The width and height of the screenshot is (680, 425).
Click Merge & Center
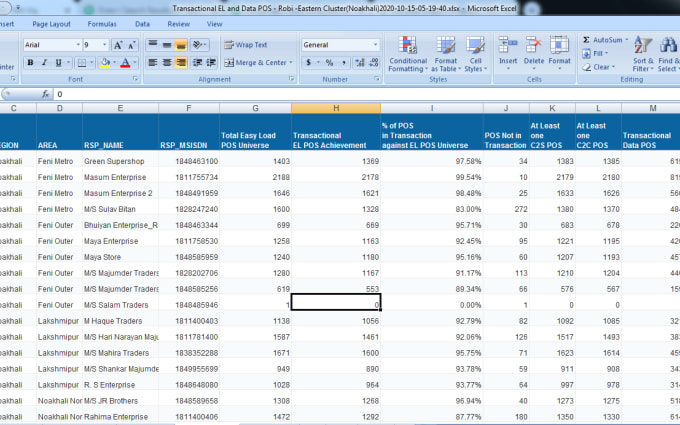pyautogui.click(x=255, y=63)
